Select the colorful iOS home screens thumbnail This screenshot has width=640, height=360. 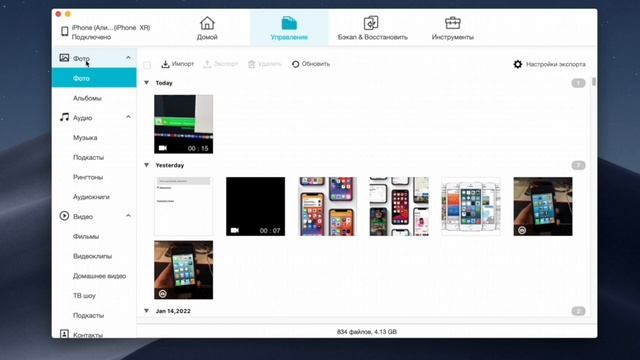click(x=327, y=206)
